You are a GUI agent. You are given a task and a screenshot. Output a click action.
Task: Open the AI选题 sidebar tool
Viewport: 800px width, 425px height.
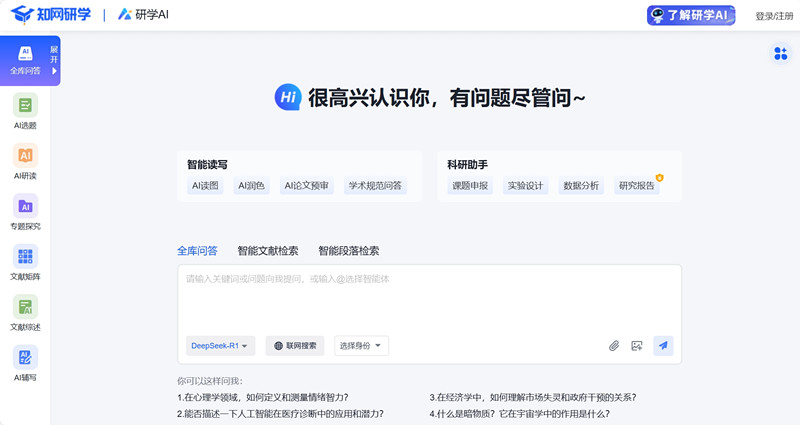(x=25, y=111)
